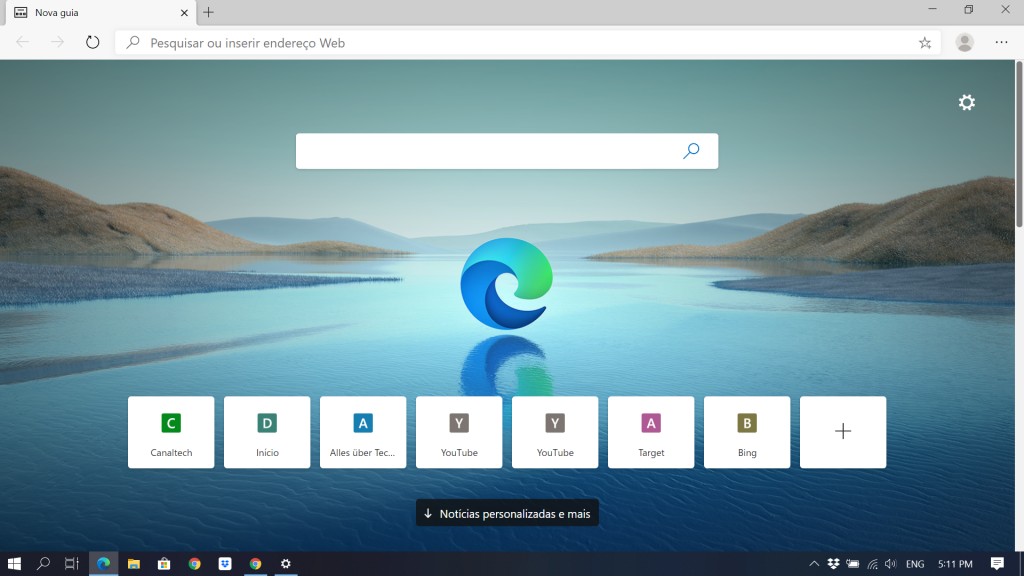Show hidden system tray icons
This screenshot has height=576, width=1024.
(x=814, y=564)
